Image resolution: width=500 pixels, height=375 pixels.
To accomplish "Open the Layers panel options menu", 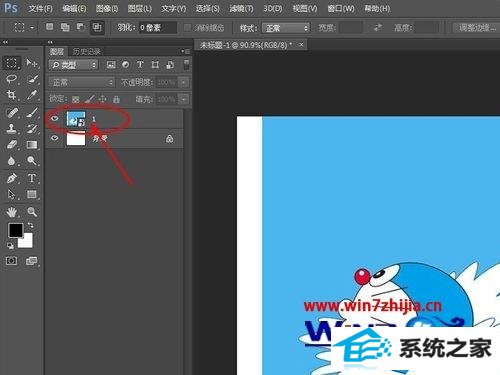I will [186, 51].
